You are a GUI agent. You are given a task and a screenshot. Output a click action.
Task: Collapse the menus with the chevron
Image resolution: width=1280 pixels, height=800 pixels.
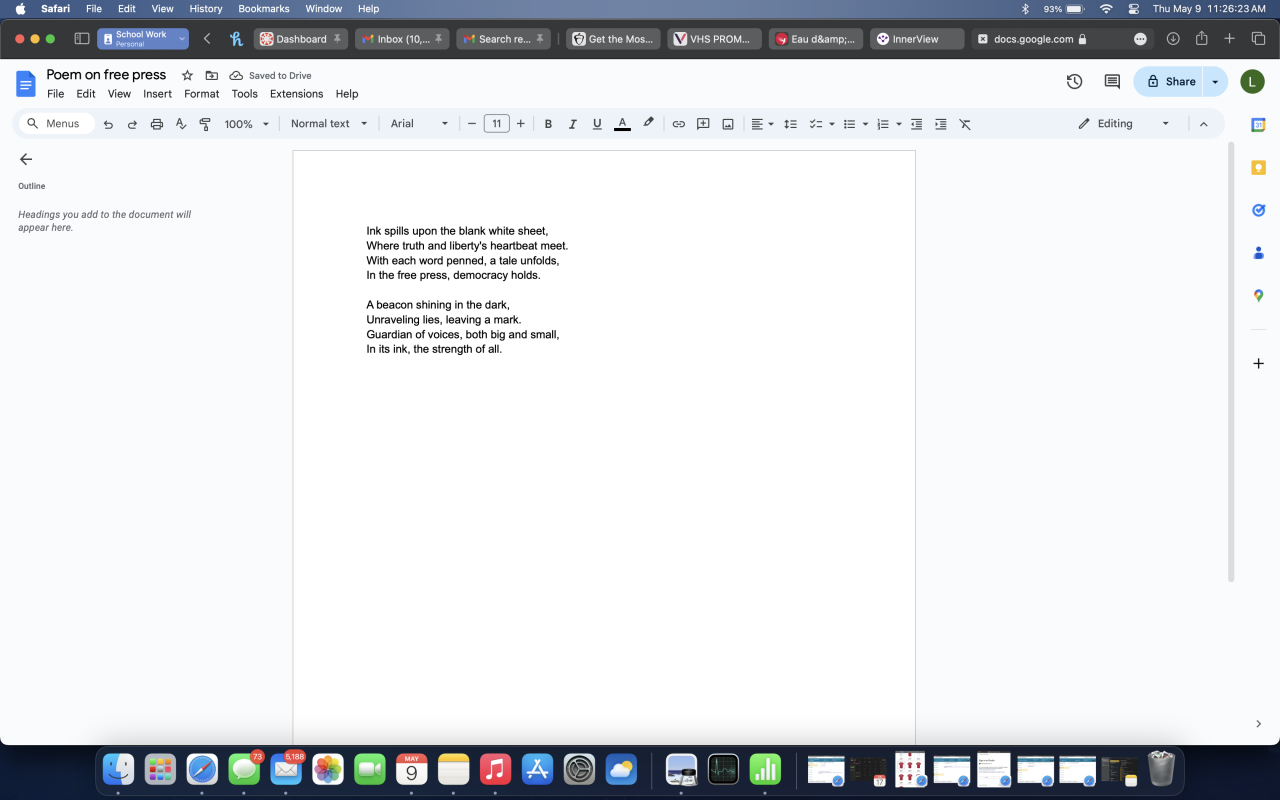(x=1204, y=124)
